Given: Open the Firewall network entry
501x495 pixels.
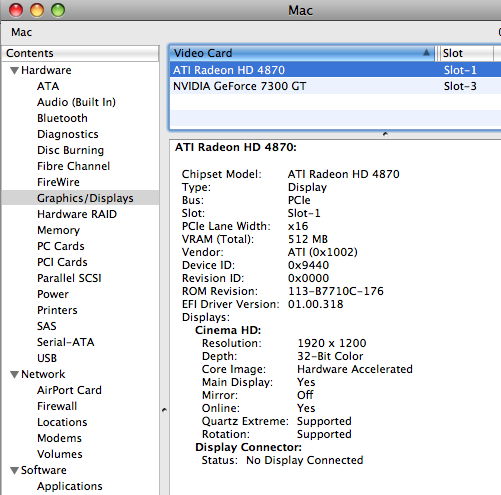Looking at the screenshot, I should coord(57,406).
